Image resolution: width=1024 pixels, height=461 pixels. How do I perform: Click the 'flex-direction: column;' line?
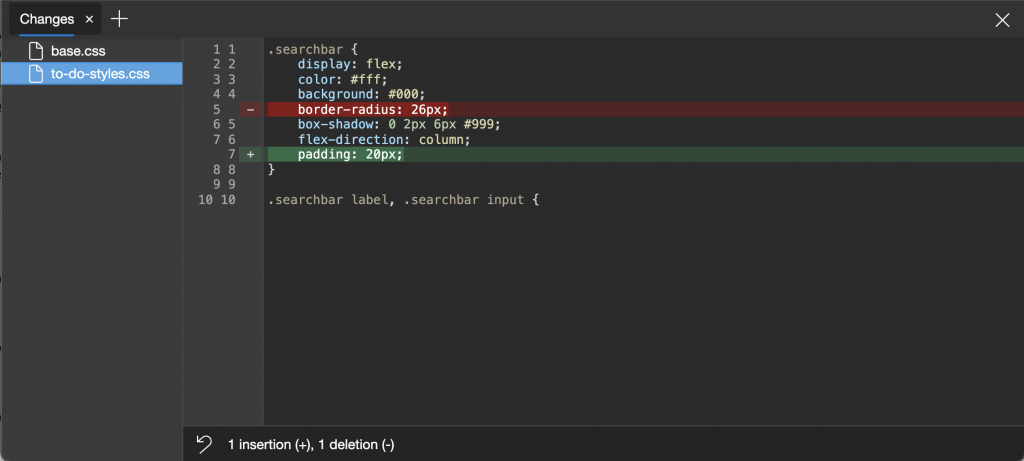(384, 140)
